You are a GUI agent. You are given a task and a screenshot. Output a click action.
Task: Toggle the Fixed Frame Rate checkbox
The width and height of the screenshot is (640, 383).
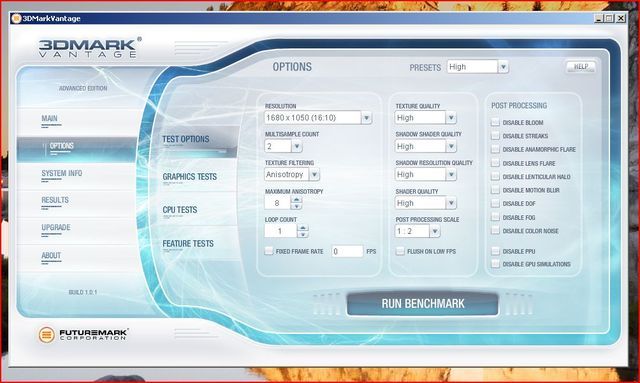269,251
